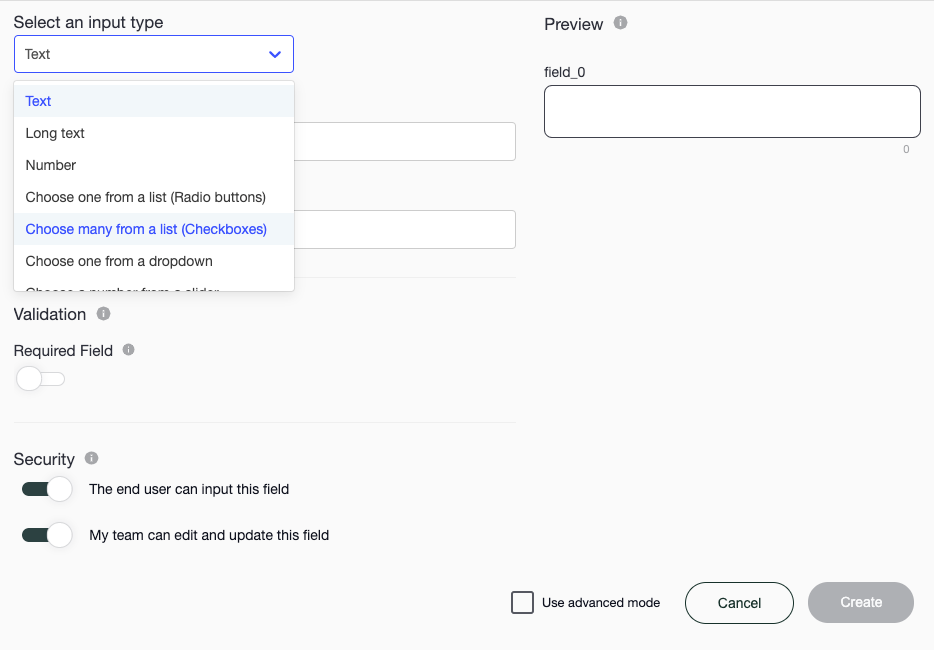
Task: Pick Choose one from a list (Radio buttons)
Action: [x=154, y=197]
